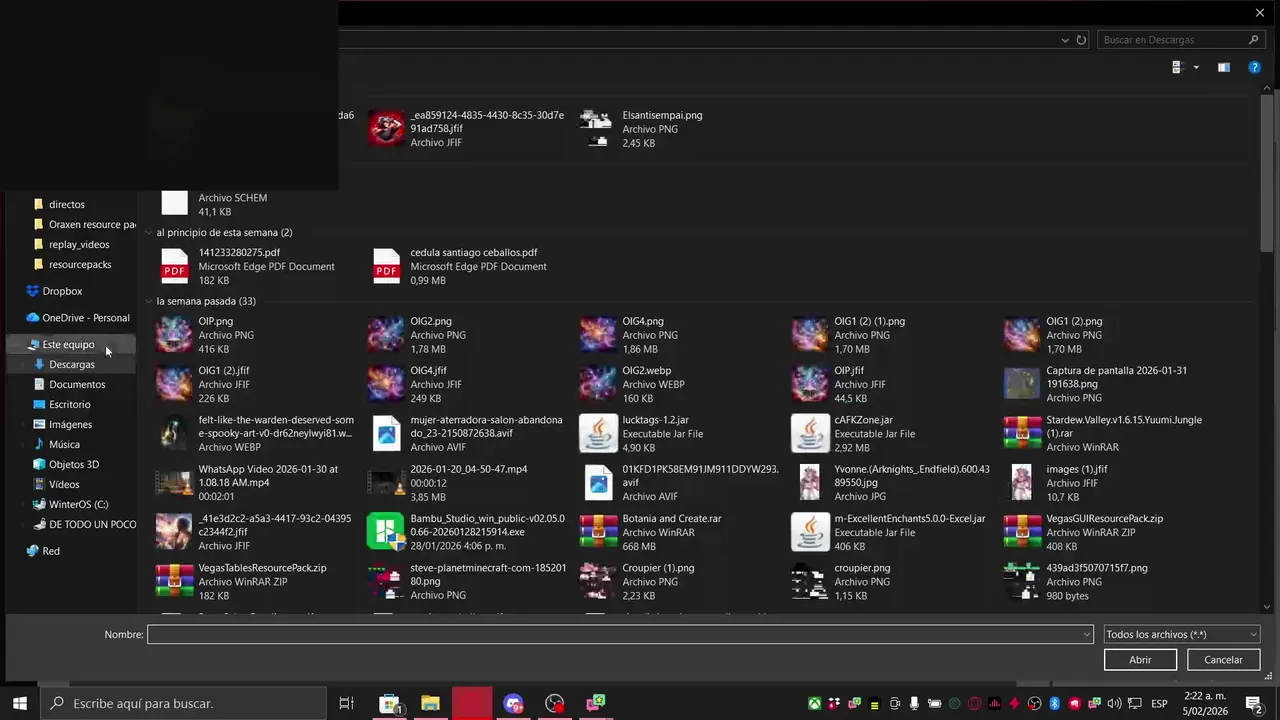Open the Nombre field history dropdown arrow

point(1086,634)
